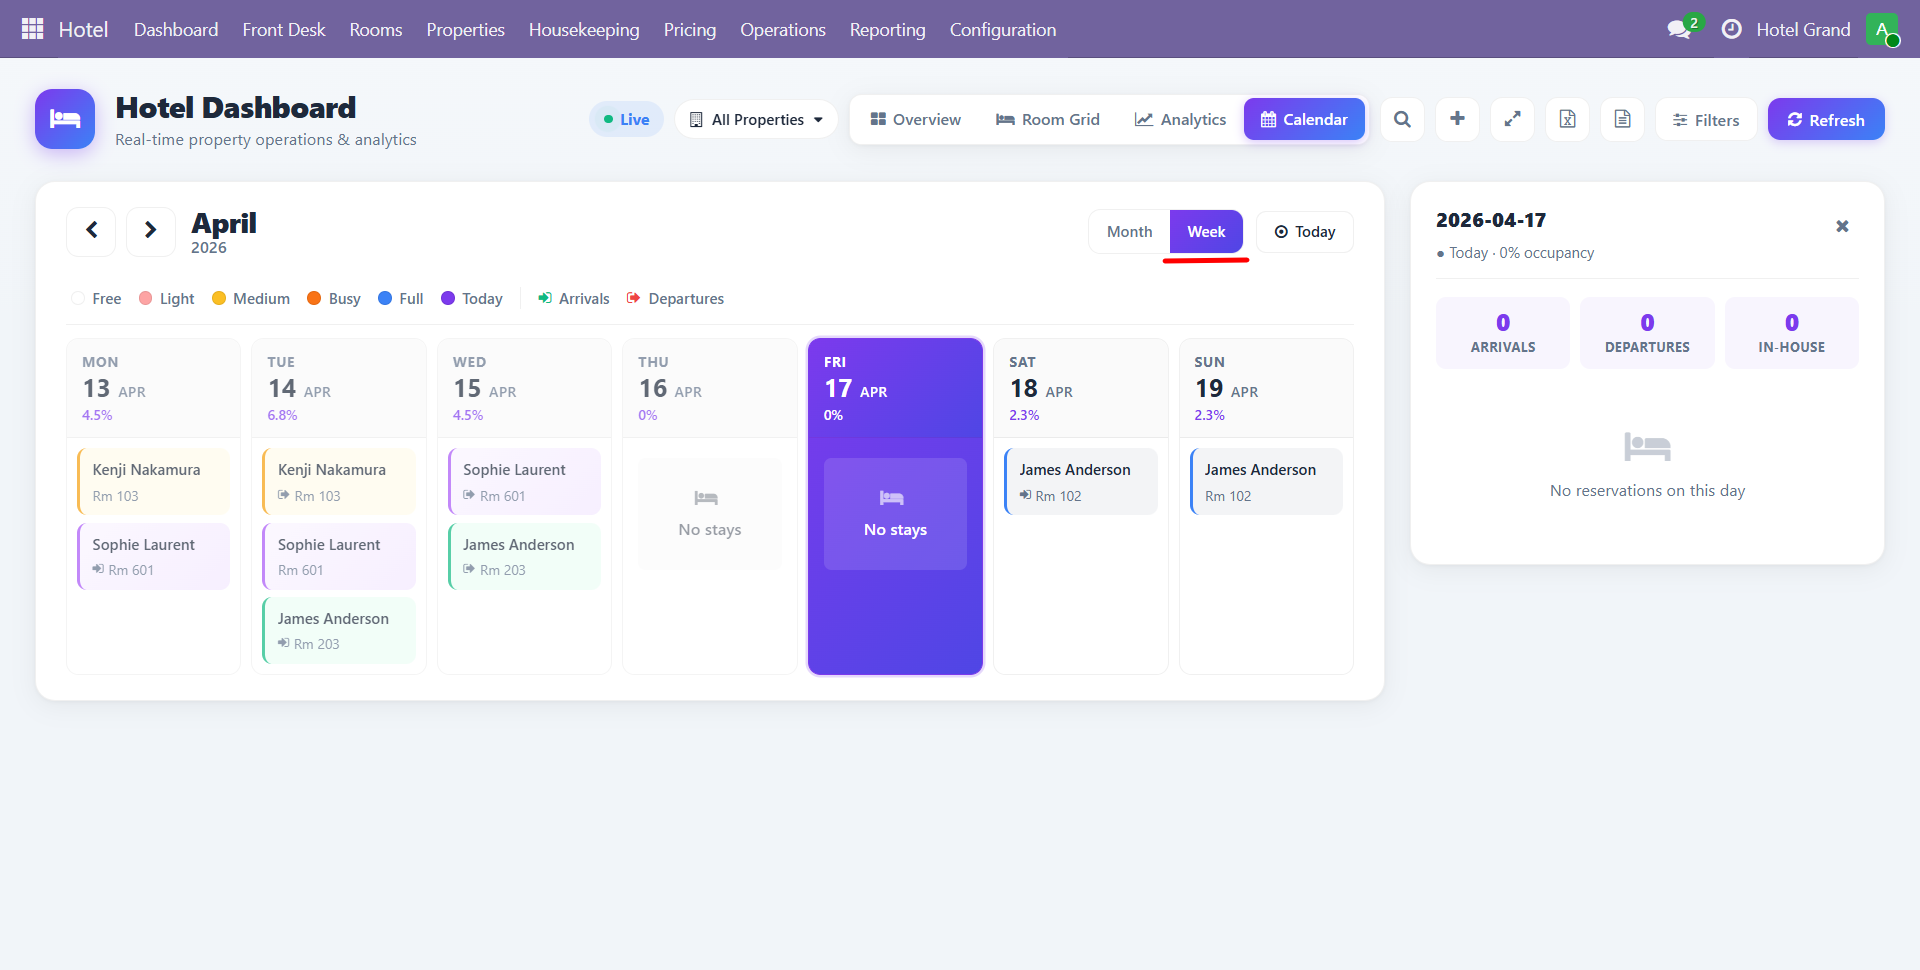
Task: Open the Filters button
Action: [1705, 120]
